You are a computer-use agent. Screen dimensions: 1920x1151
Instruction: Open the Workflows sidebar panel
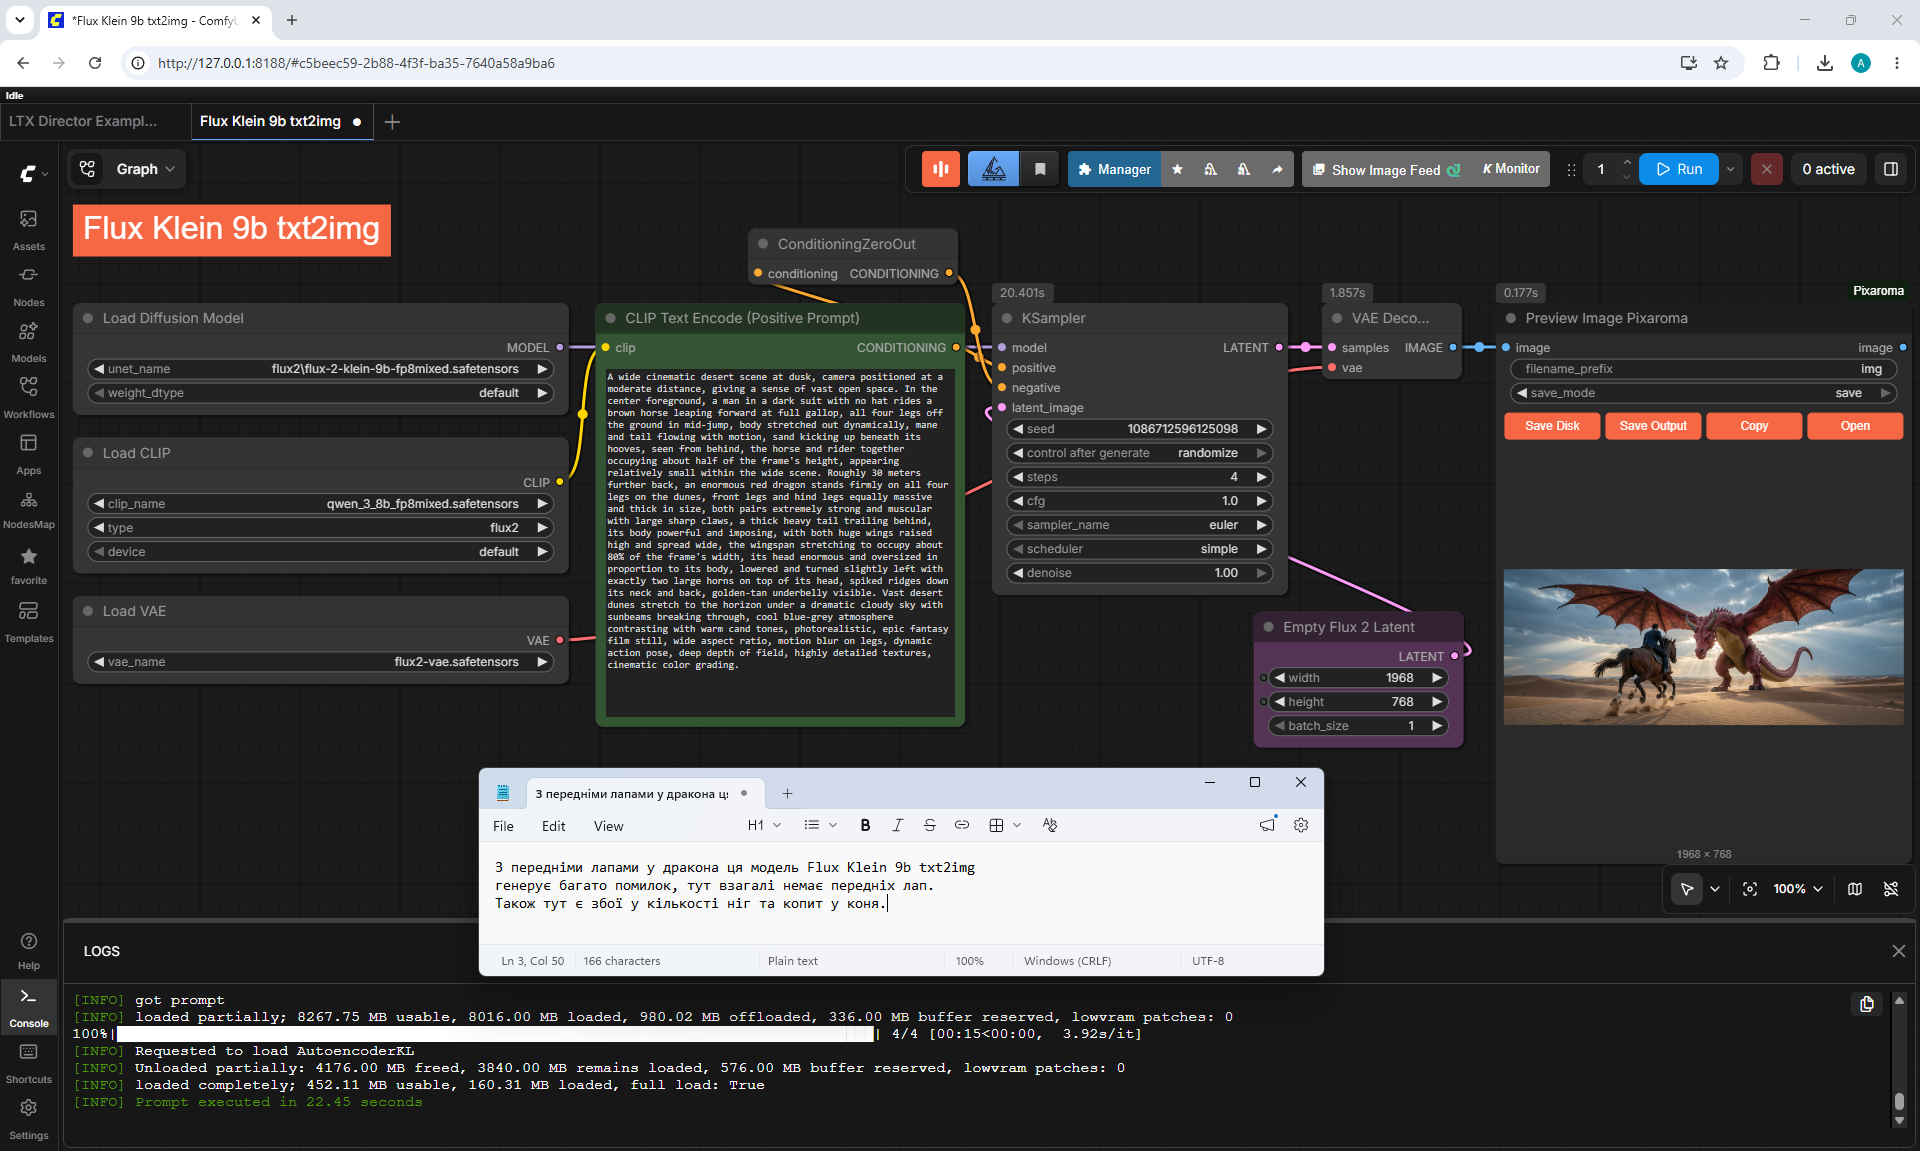[x=28, y=397]
